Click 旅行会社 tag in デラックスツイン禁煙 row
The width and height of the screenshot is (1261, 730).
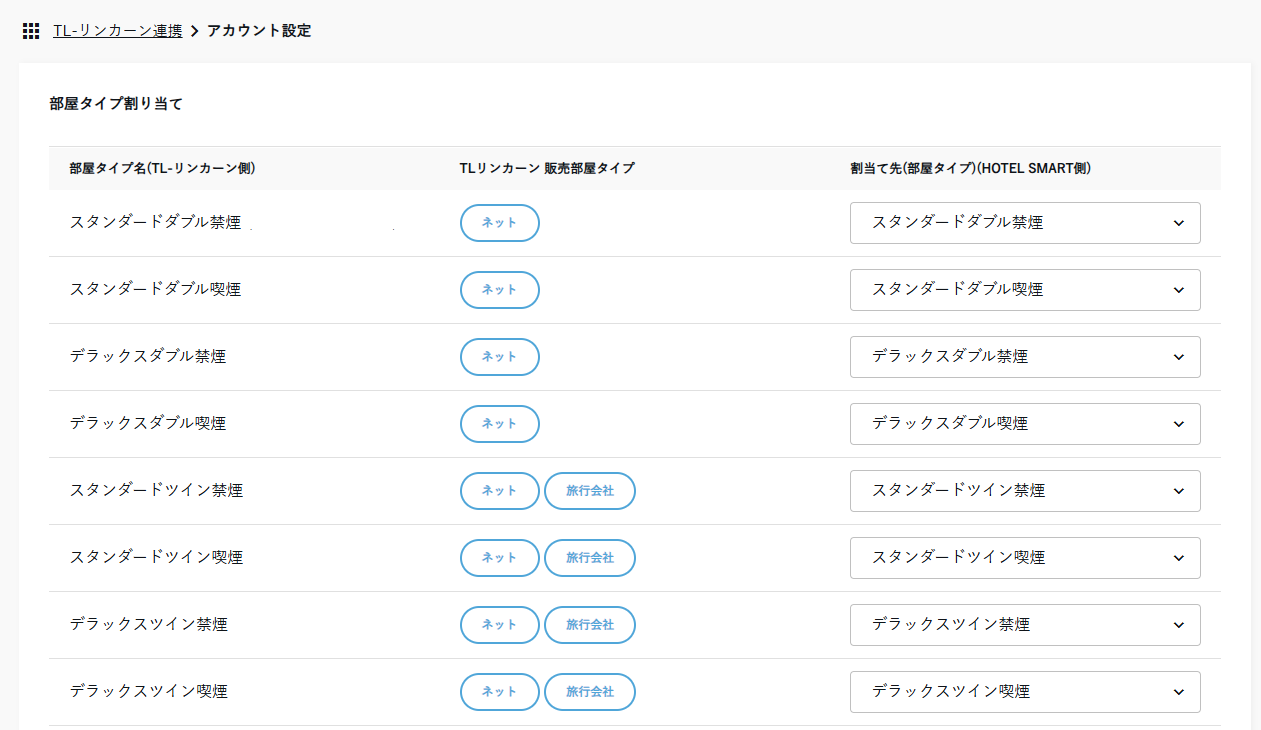pos(589,625)
